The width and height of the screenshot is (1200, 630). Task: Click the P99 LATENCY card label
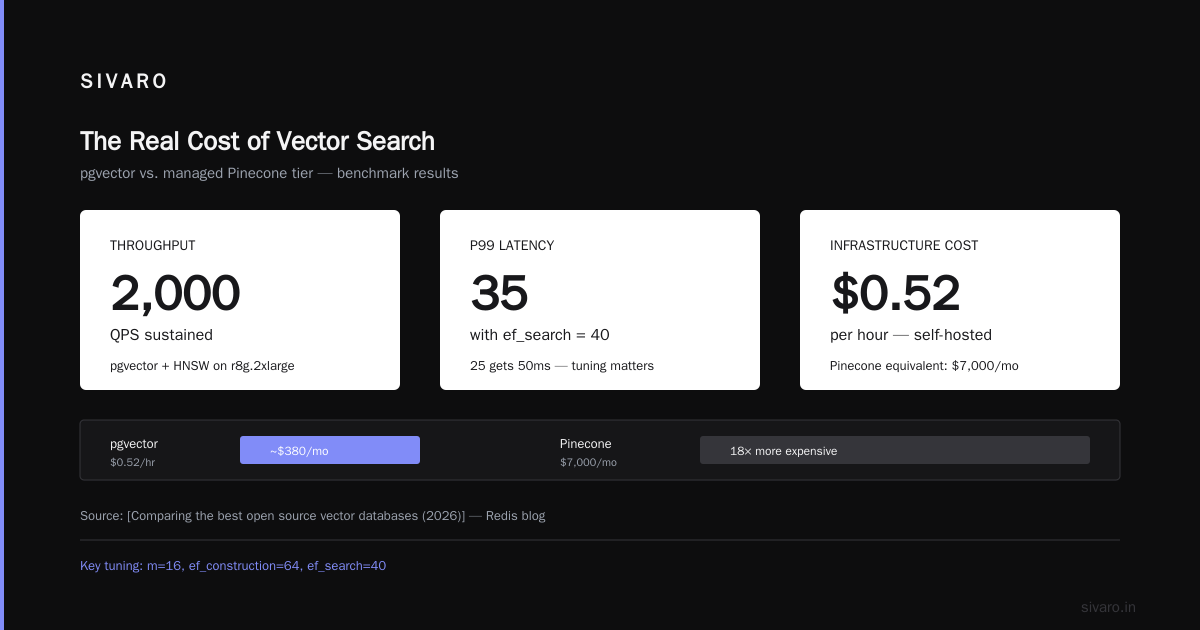tap(512, 245)
